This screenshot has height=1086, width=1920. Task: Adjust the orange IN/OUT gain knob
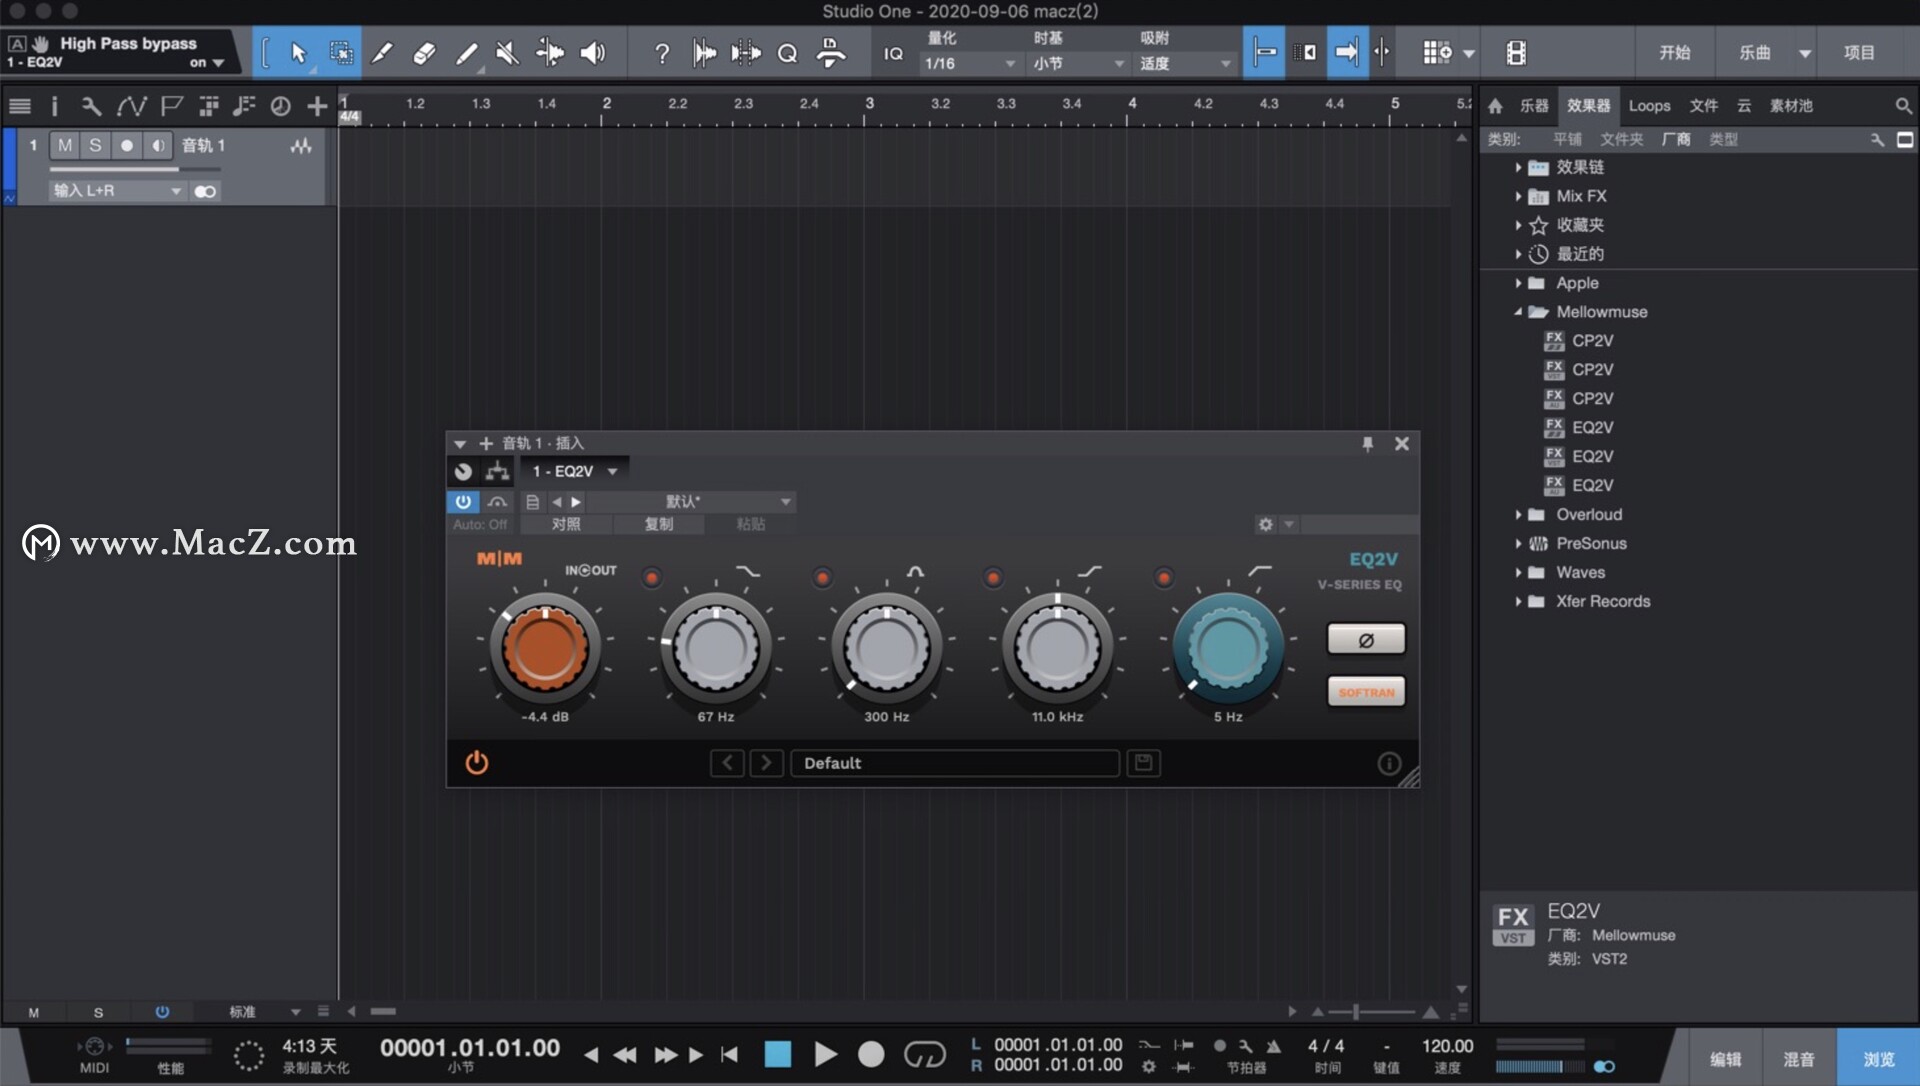click(x=544, y=647)
